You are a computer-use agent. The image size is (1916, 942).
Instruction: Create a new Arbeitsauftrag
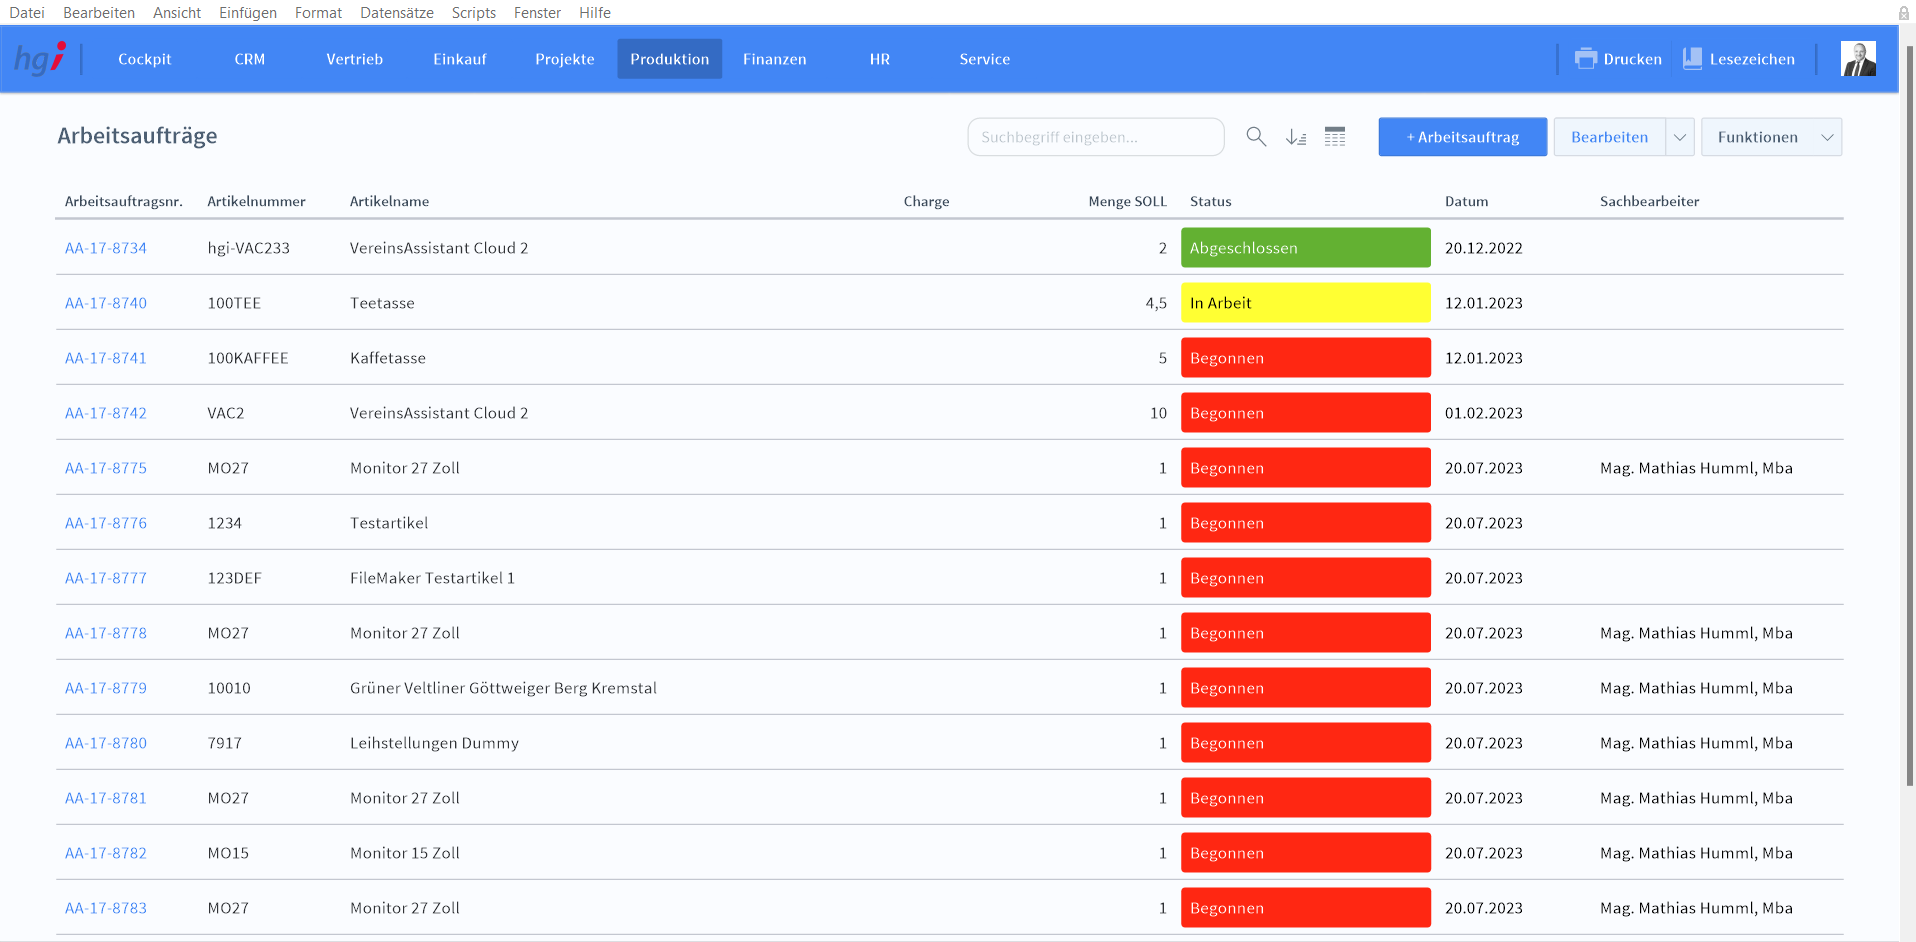[x=1462, y=137]
